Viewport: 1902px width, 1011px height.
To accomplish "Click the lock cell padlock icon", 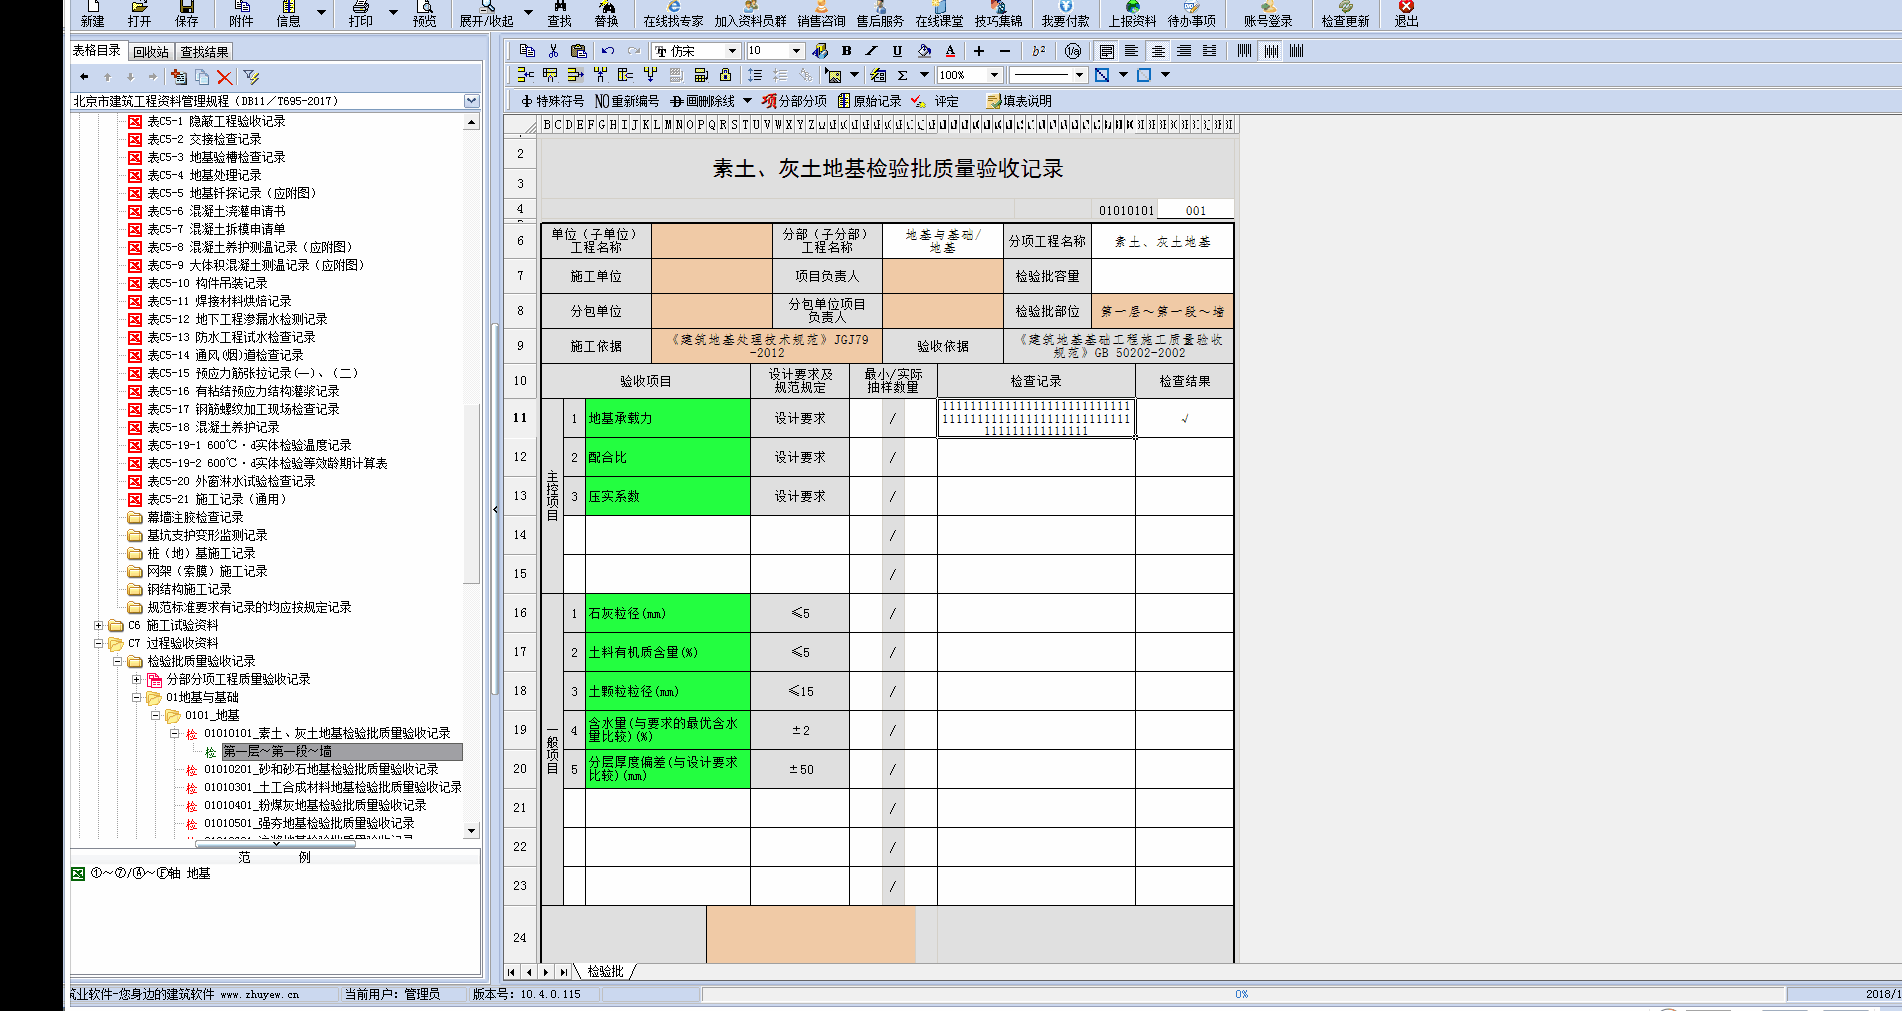I will (x=725, y=75).
